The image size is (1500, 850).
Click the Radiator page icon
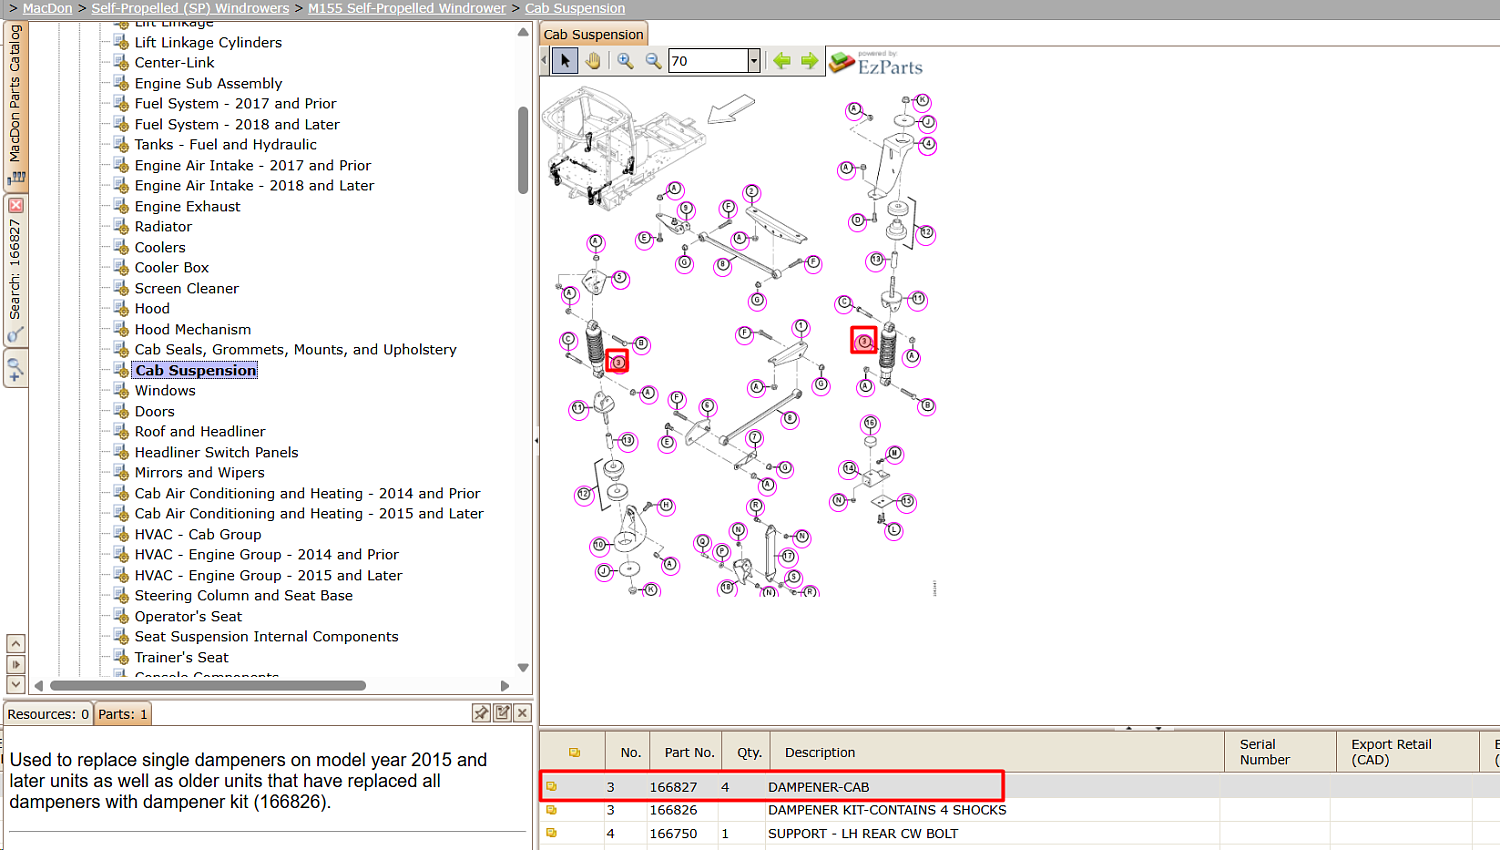point(121,226)
